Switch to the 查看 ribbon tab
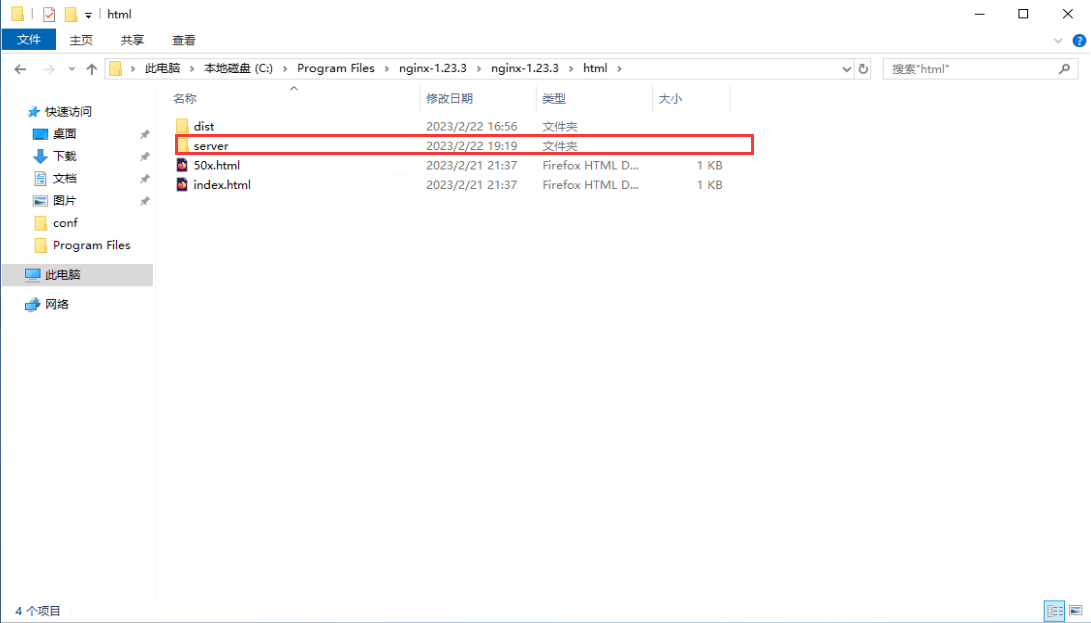The width and height of the screenshot is (1091, 623). point(182,40)
